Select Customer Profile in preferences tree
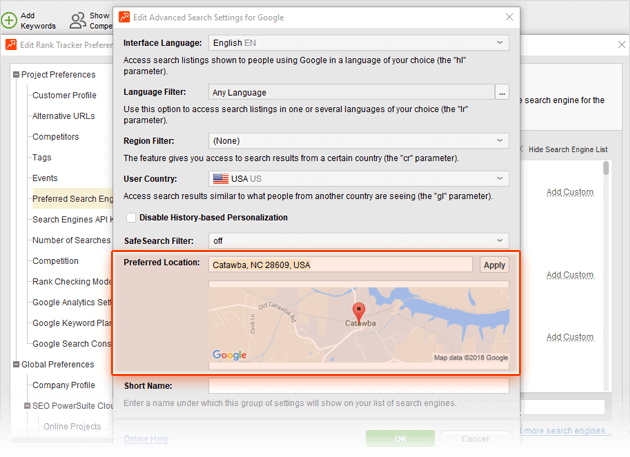Screen dimensions: 630x457 pyautogui.click(x=64, y=96)
